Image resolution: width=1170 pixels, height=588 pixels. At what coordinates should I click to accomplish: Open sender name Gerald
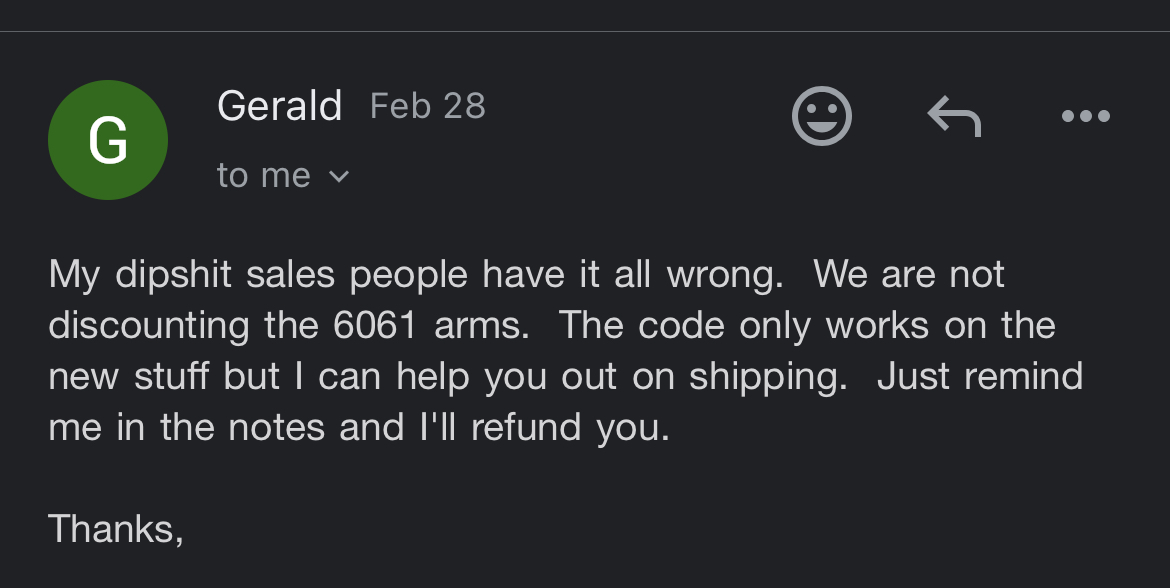tap(280, 106)
